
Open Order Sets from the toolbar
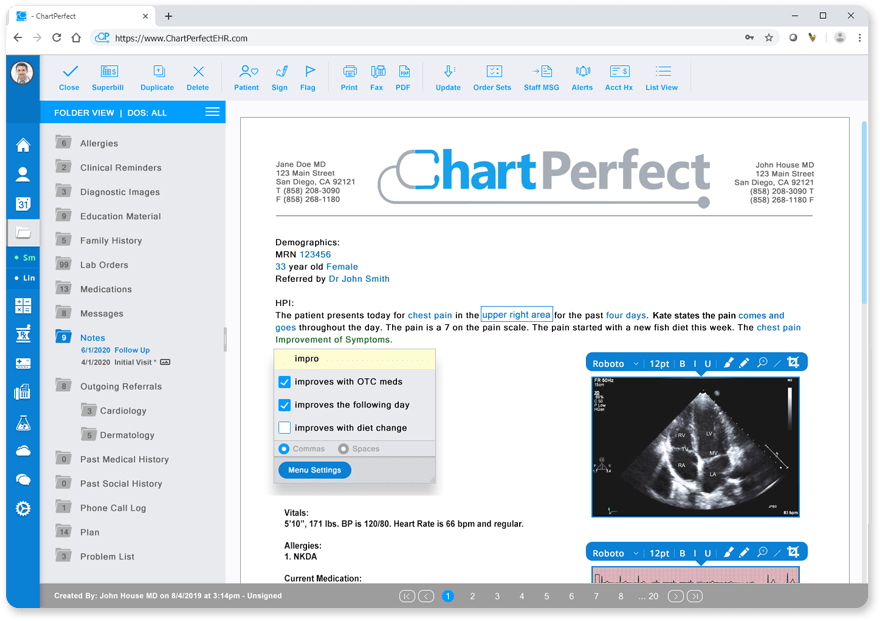(492, 77)
